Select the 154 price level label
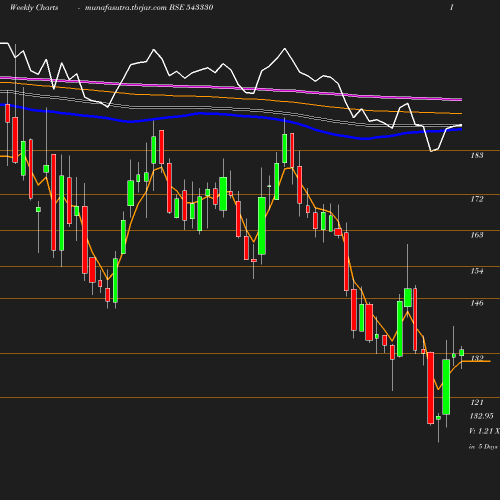 click(477, 271)
